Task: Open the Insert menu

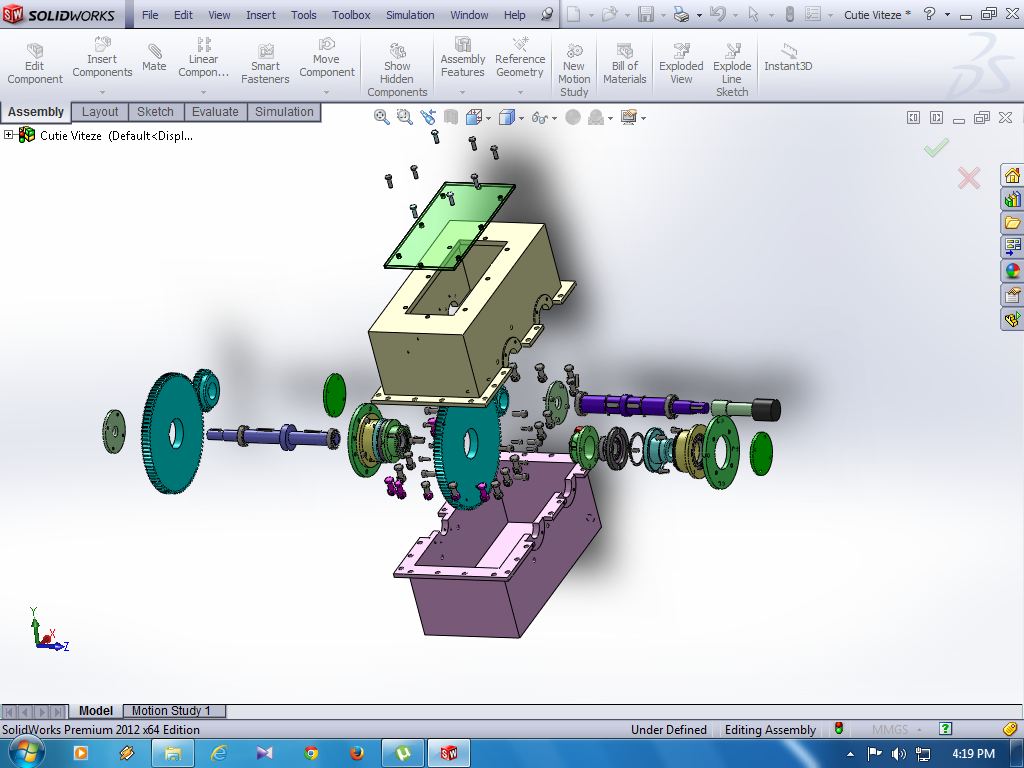Action: pyautogui.click(x=261, y=14)
